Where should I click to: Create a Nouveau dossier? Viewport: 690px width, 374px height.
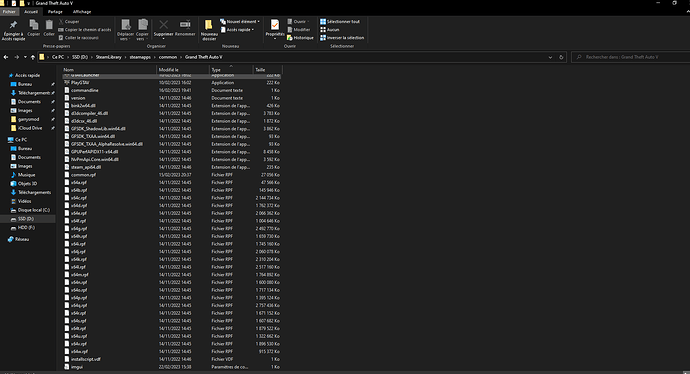pos(209,30)
